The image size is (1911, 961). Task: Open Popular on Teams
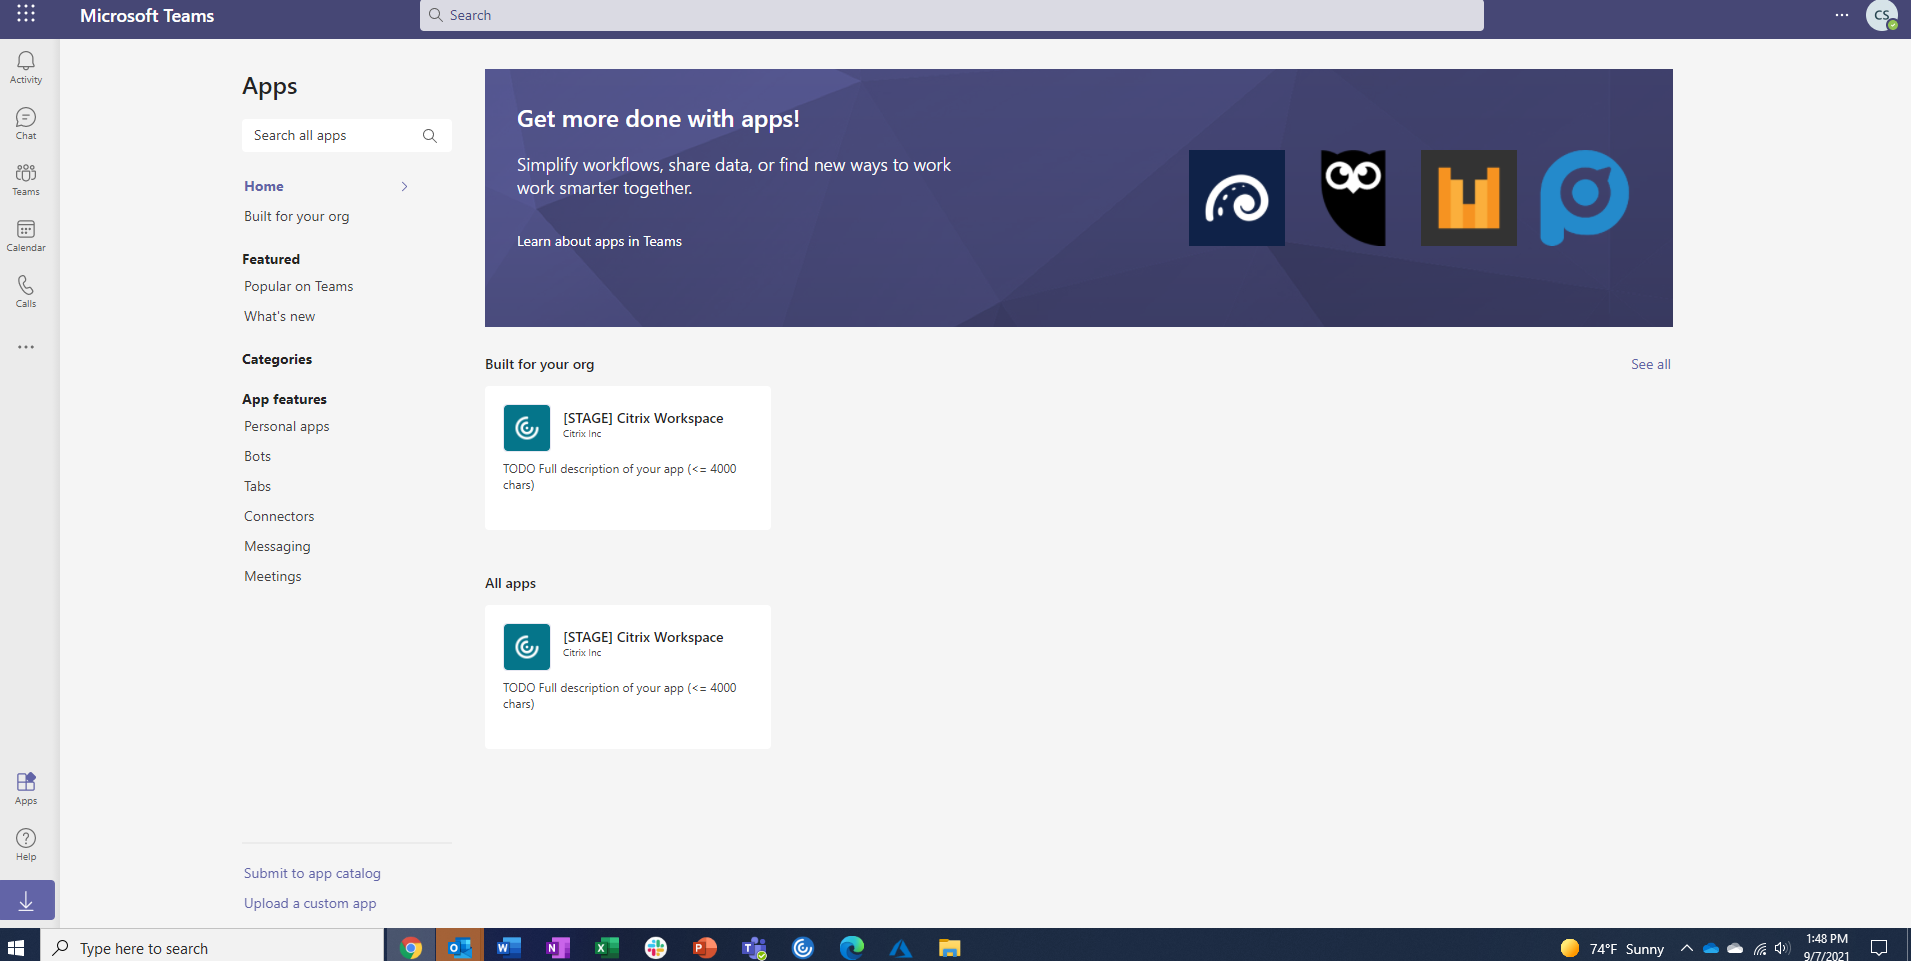[x=299, y=286]
